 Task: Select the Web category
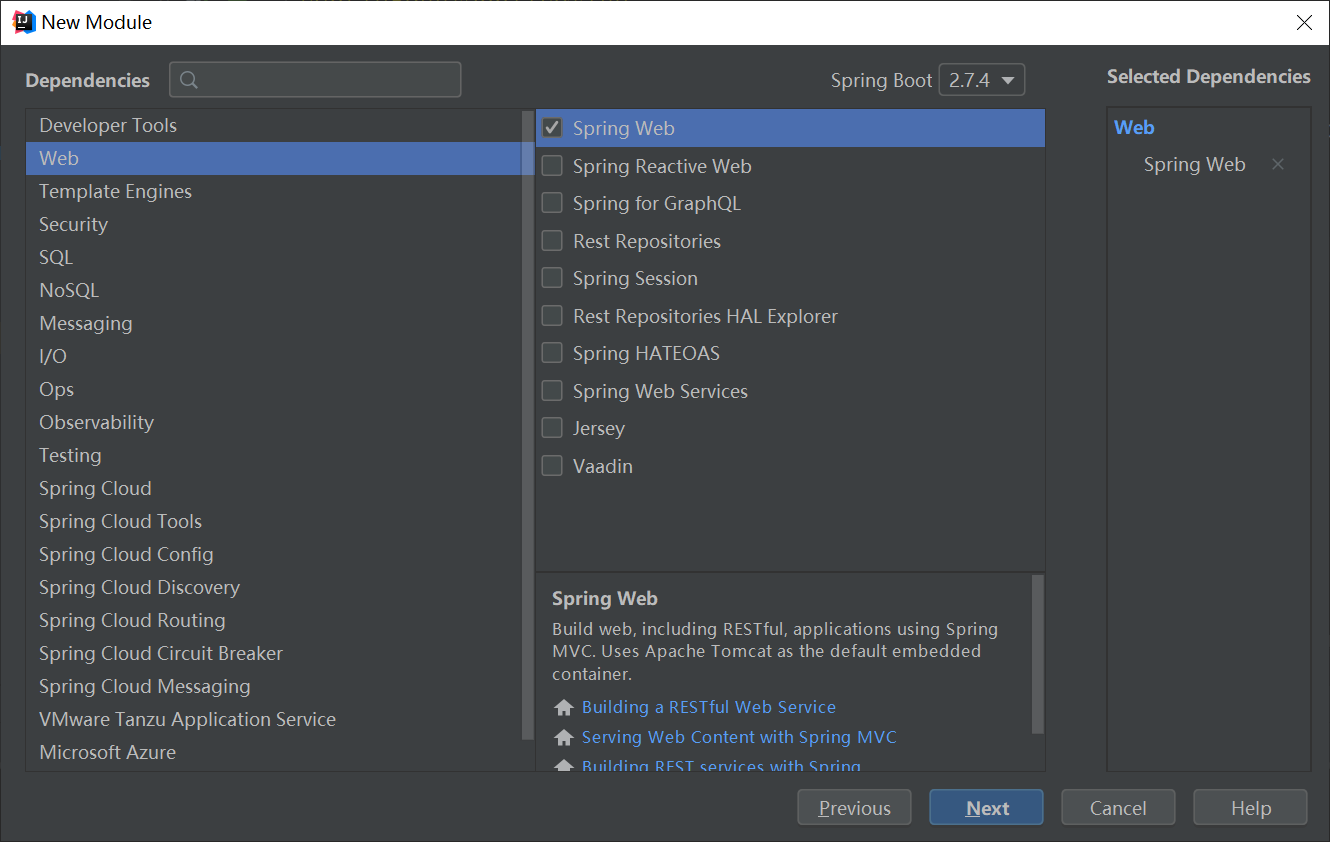pyautogui.click(x=274, y=158)
